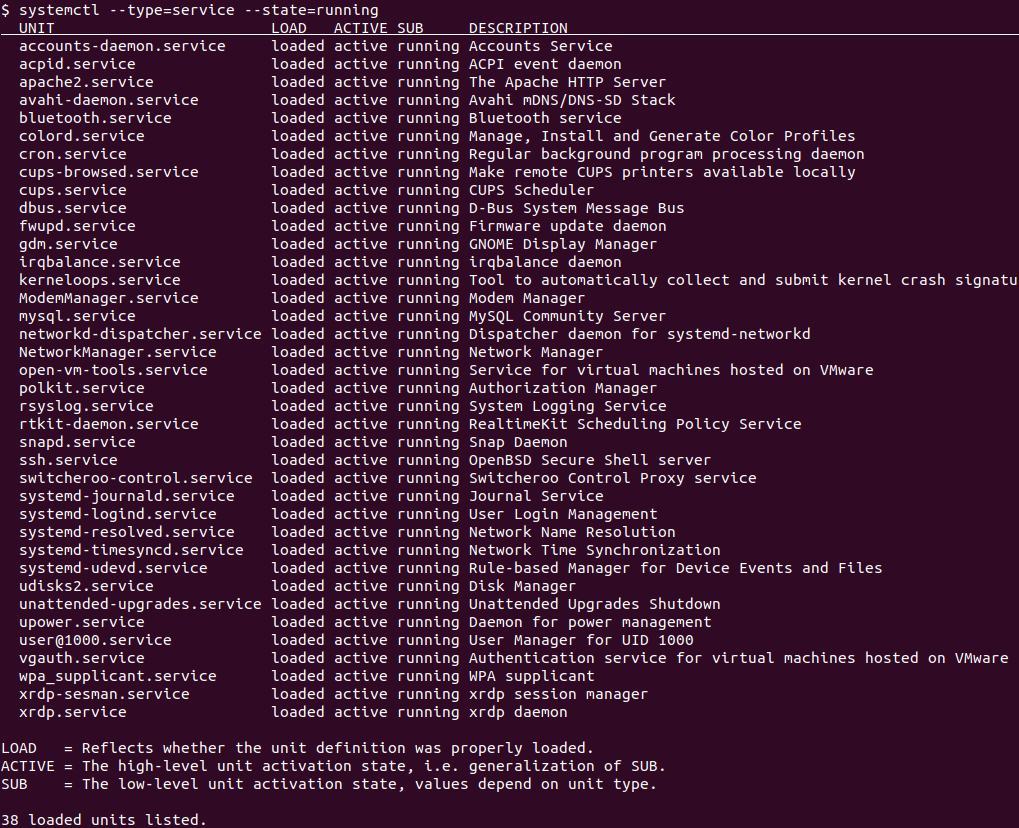Click the user@1000.service unit
This screenshot has width=1019, height=828.
95,640
